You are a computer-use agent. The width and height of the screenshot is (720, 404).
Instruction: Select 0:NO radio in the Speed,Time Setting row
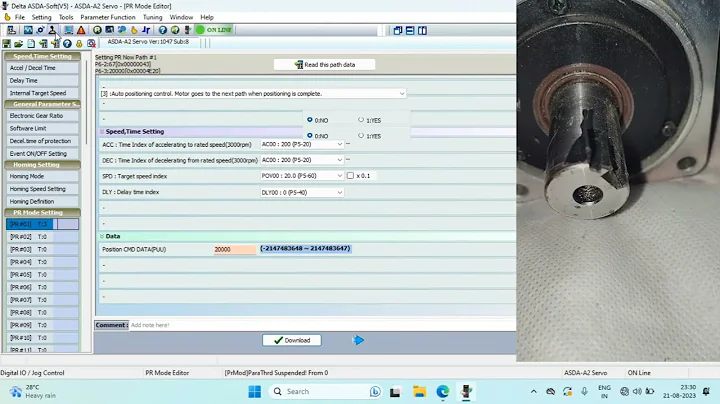[x=309, y=135]
